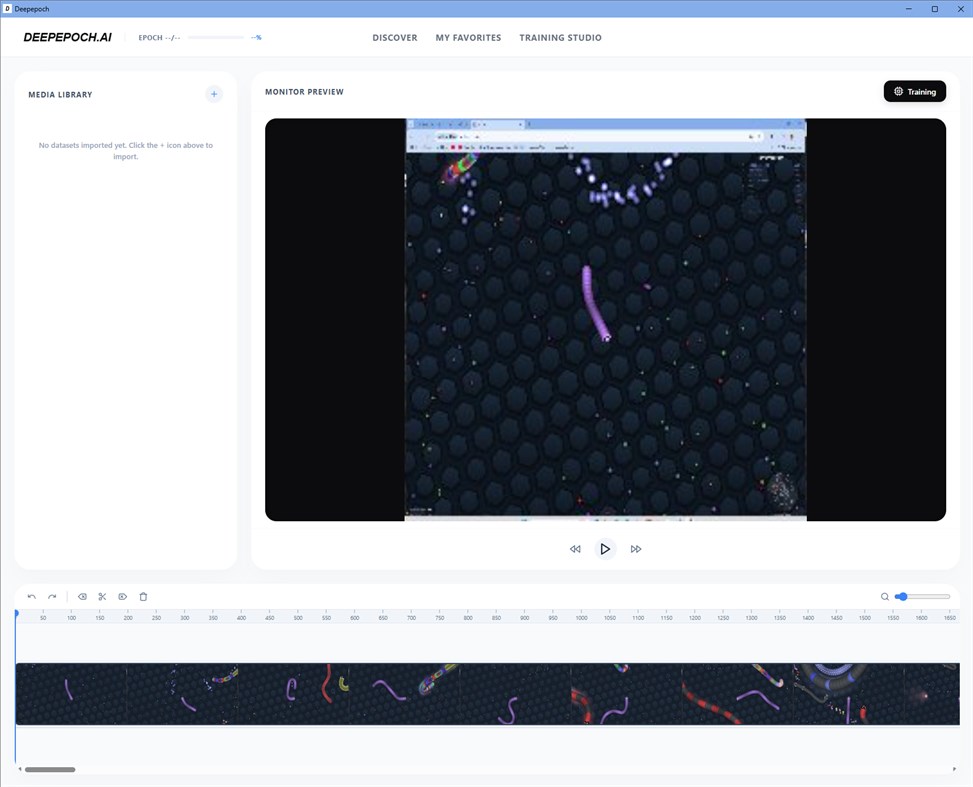Click the horizontal timeline scrollbar thumb

tap(50, 770)
